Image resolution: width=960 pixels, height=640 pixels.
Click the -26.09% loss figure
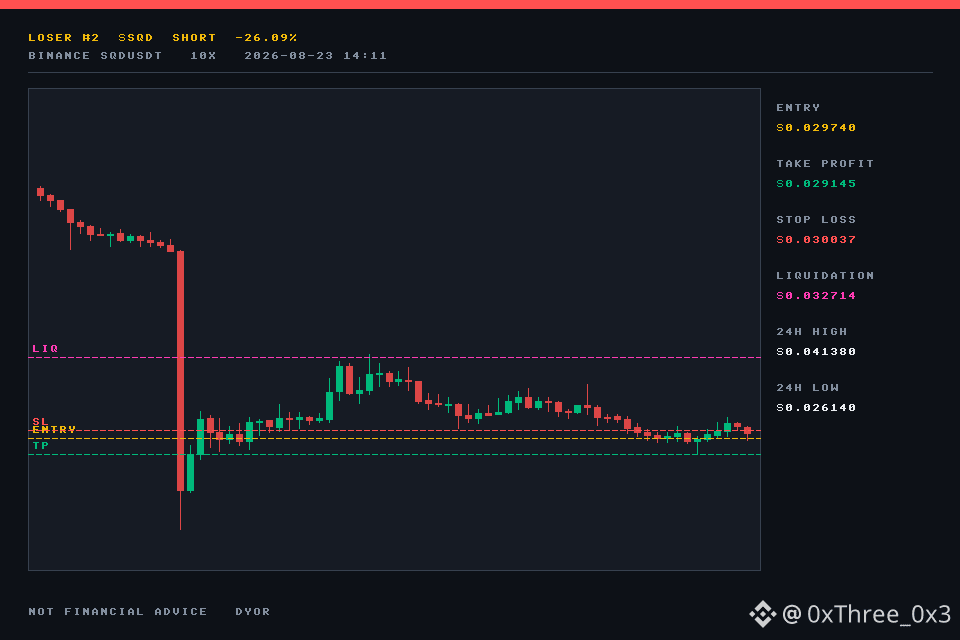pyautogui.click(x=266, y=37)
